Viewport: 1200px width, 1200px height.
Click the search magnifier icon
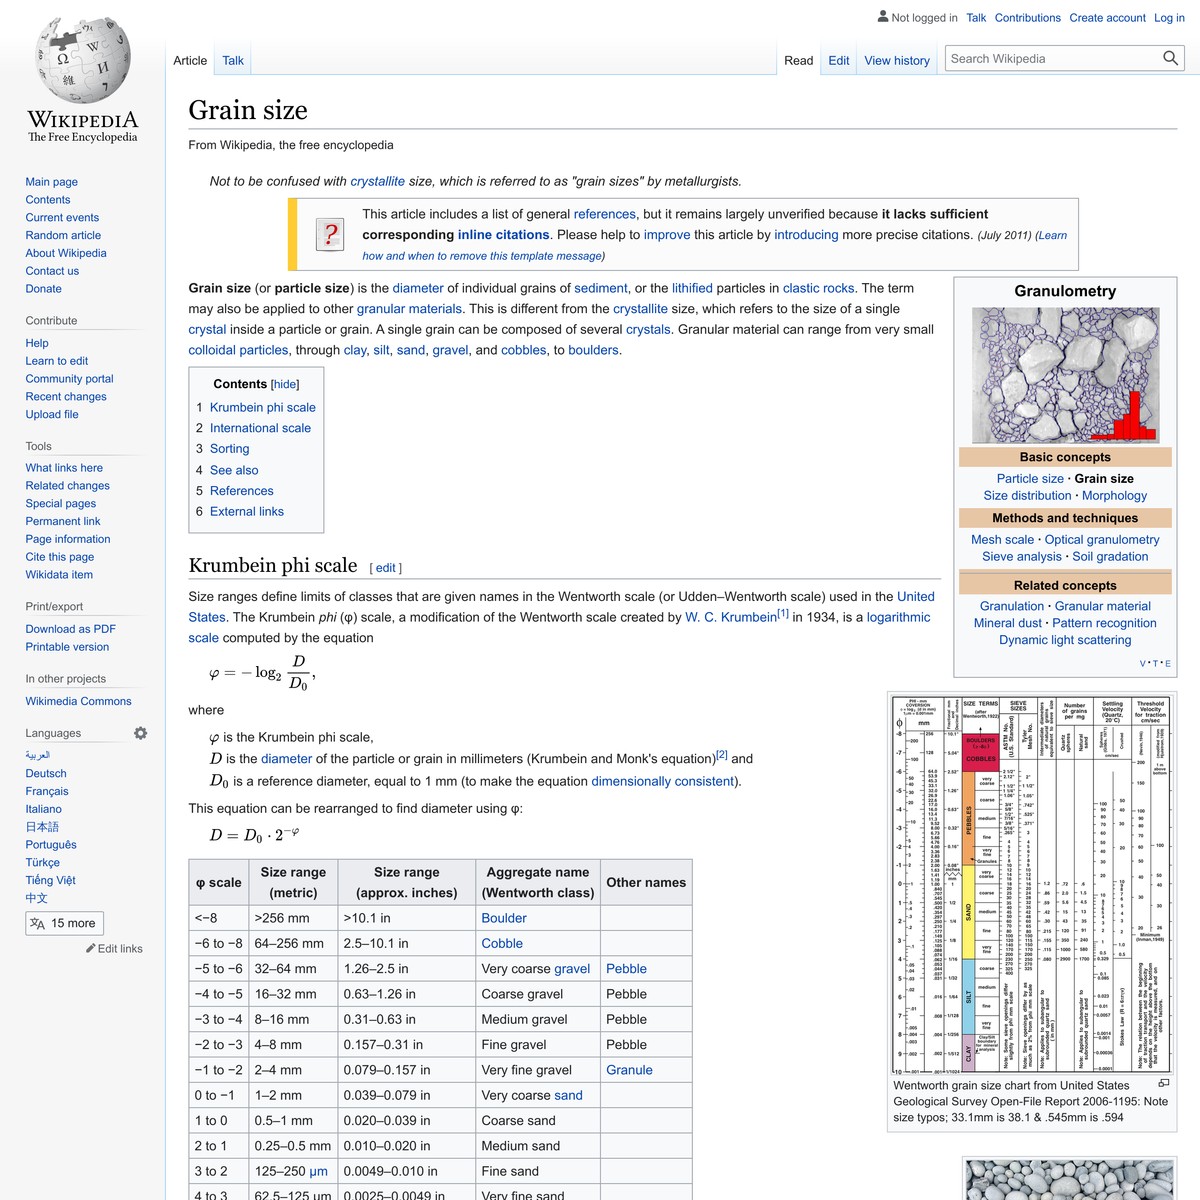1170,58
